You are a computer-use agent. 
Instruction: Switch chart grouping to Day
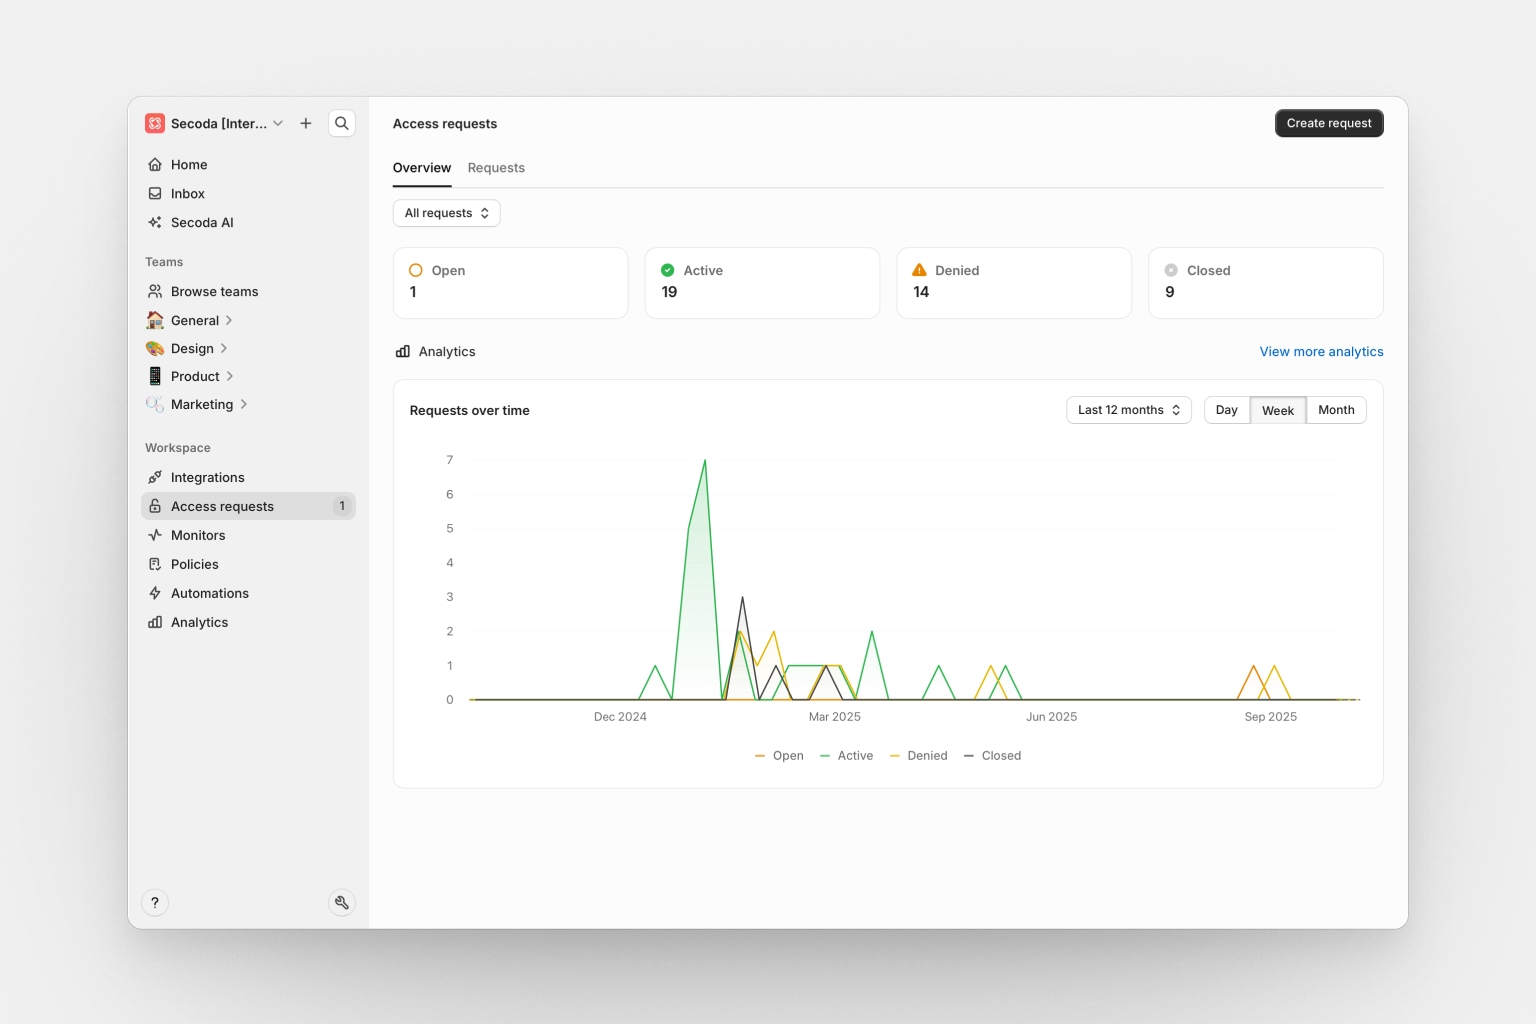tap(1226, 410)
